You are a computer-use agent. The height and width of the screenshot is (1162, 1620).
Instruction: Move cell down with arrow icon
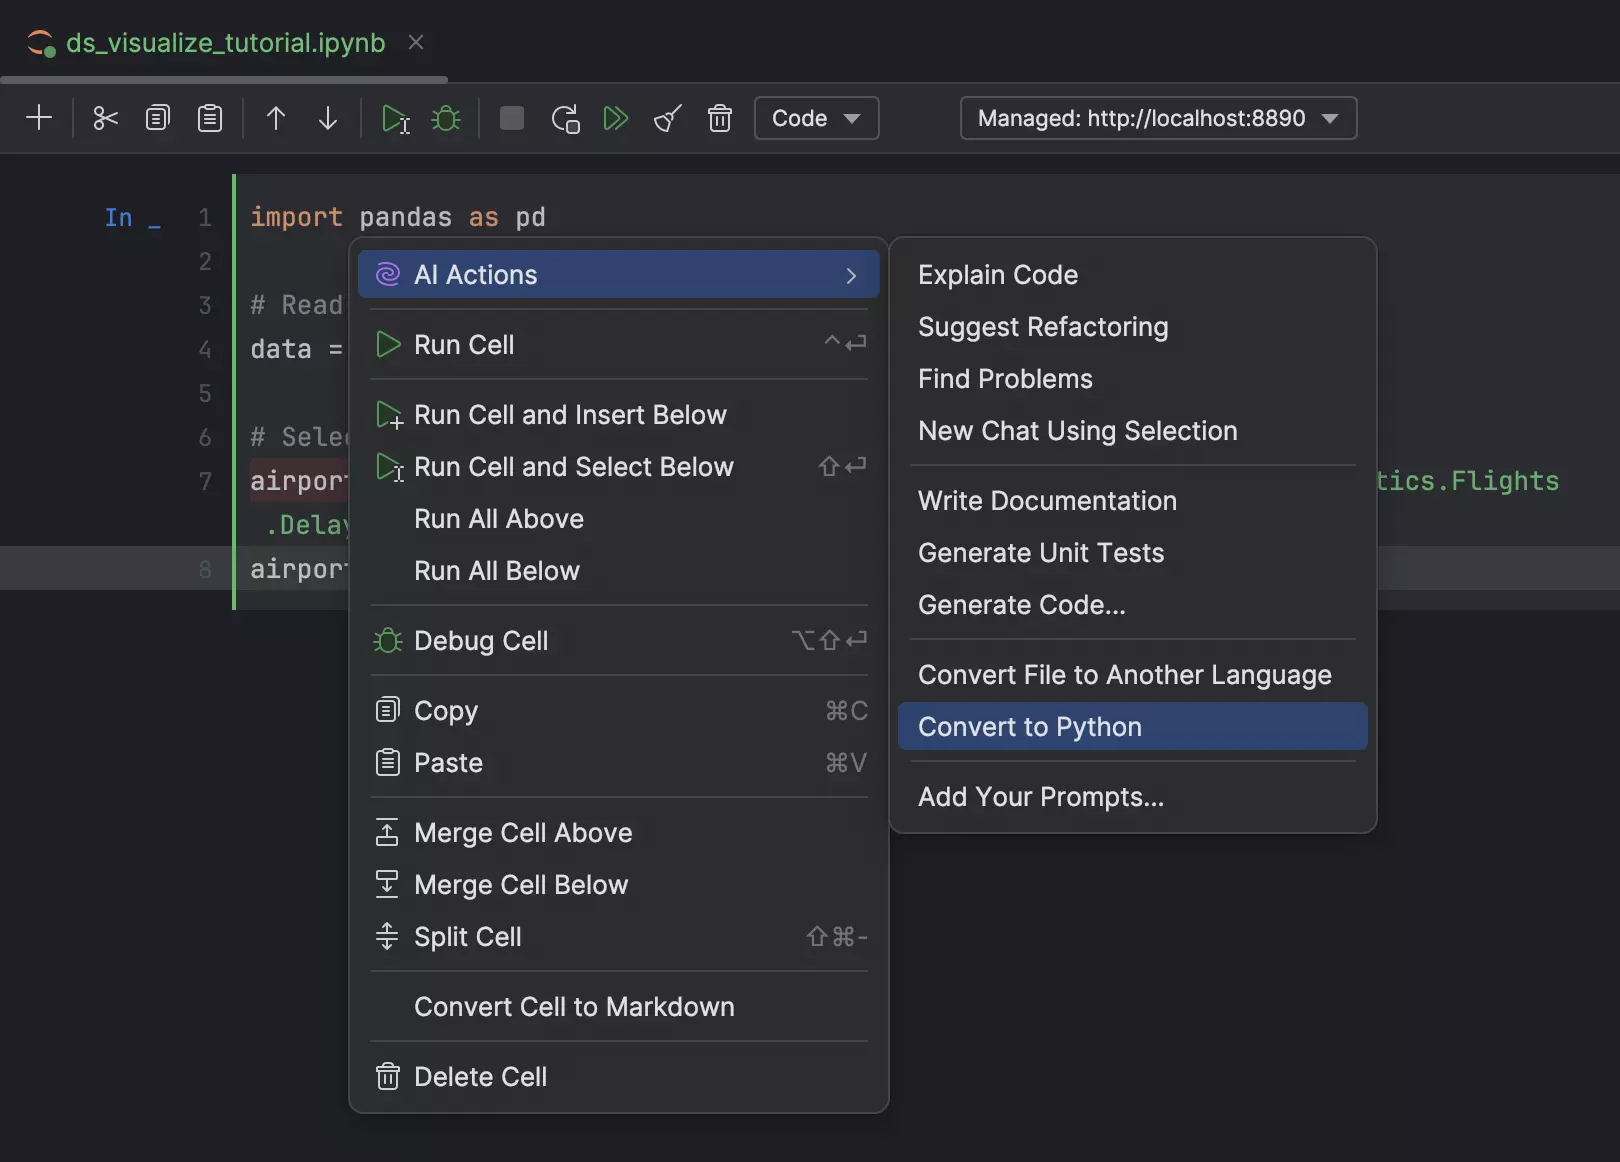point(328,118)
